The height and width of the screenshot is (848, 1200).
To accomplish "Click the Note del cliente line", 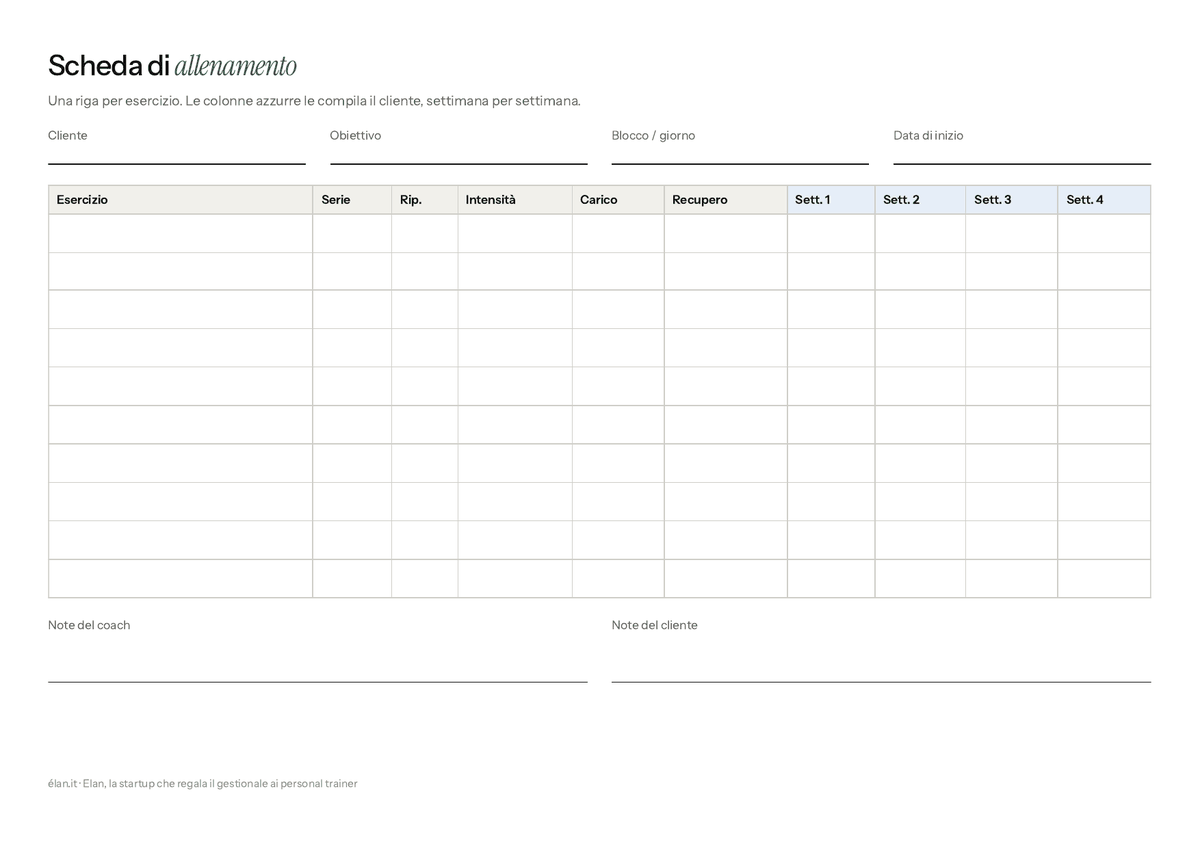I will point(881,673).
